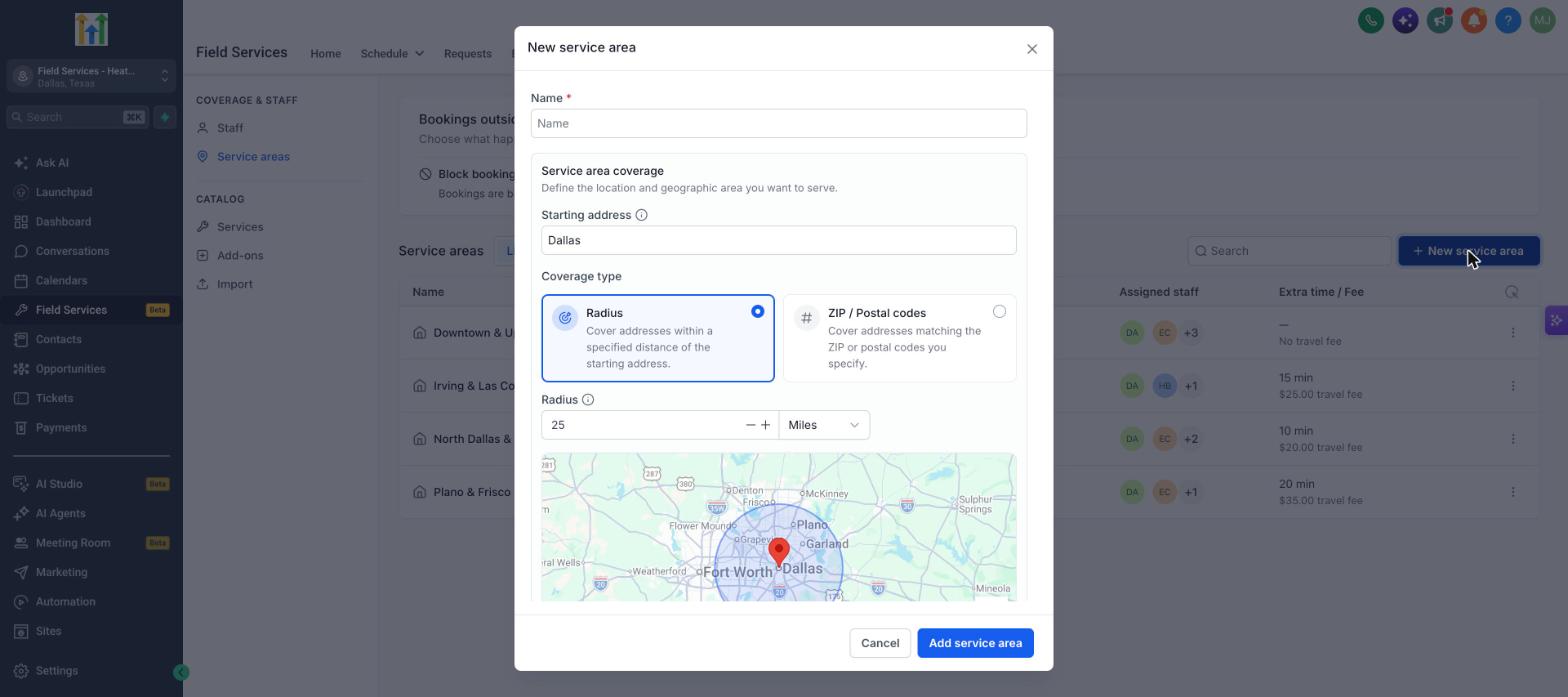
Task: Decrease the radius with the minus button
Action: coord(750,425)
